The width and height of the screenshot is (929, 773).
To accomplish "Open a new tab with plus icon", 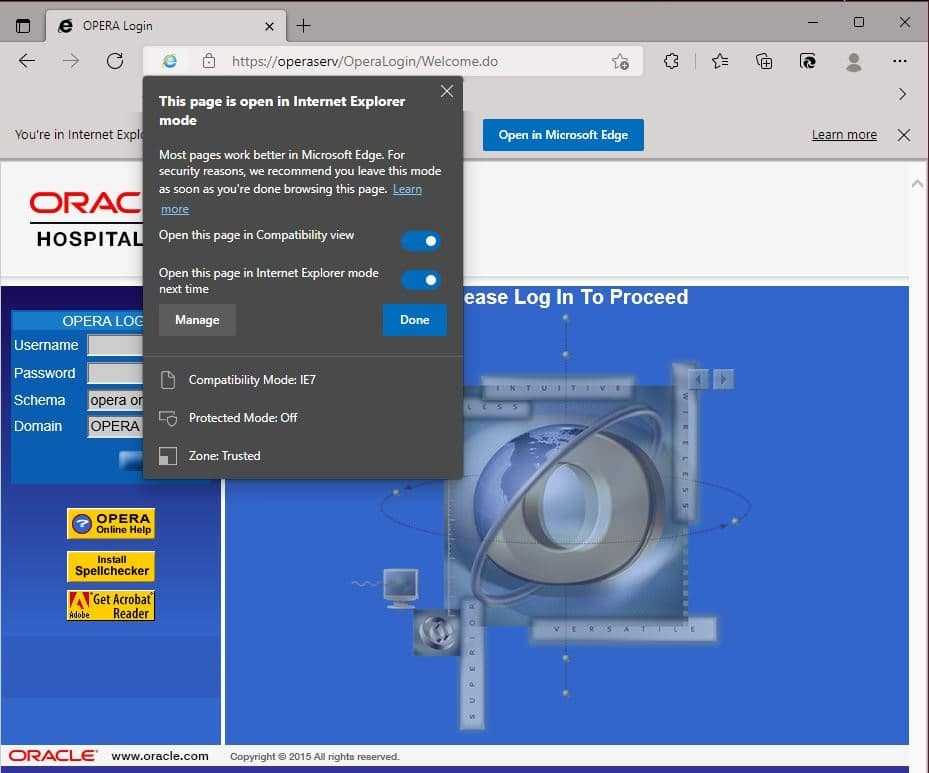I will tap(303, 25).
